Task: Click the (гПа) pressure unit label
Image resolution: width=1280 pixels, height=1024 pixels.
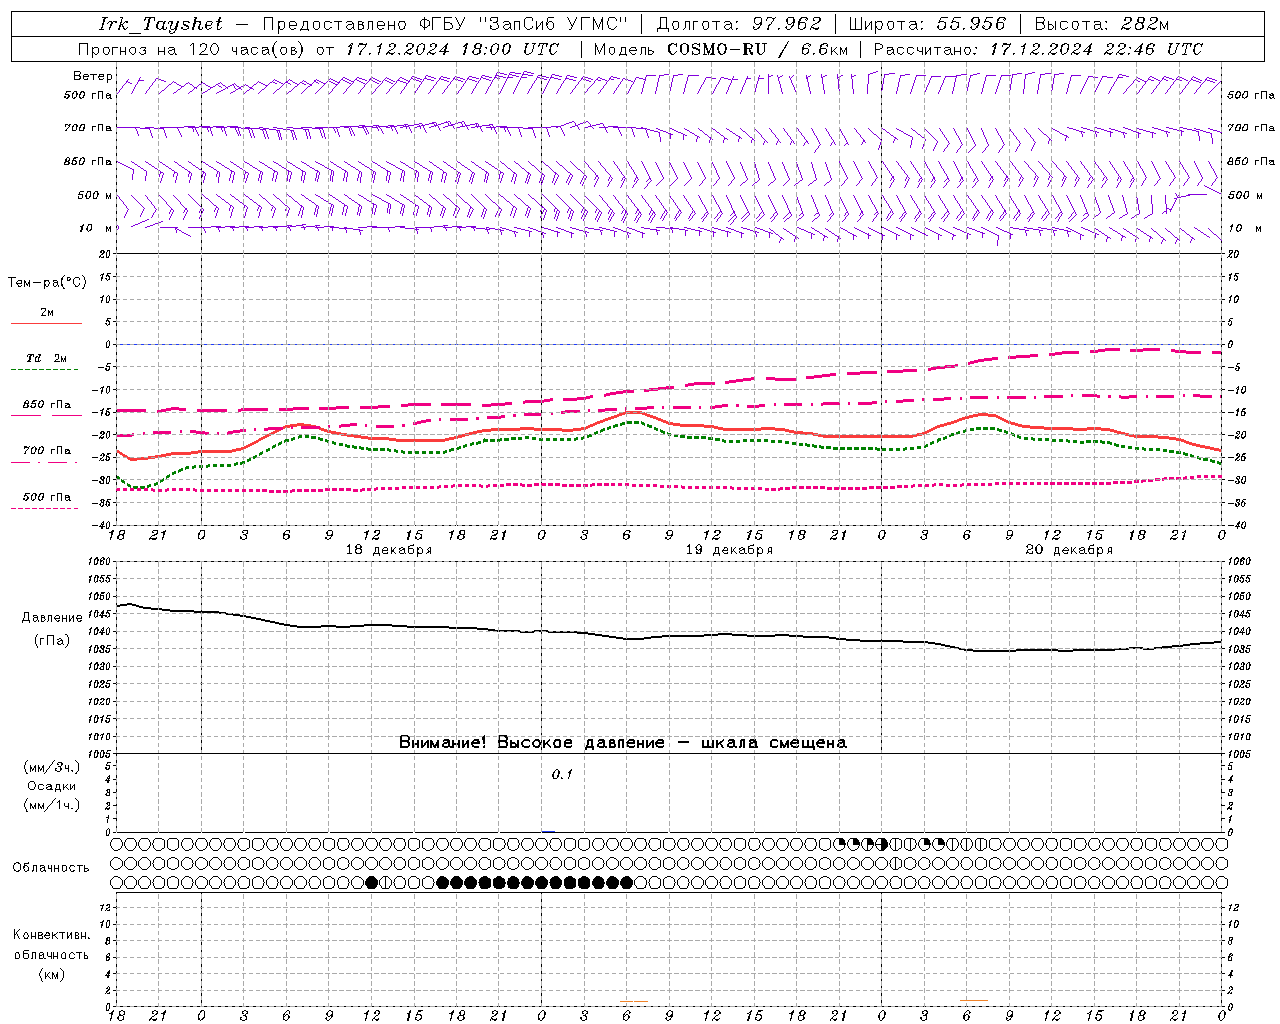Action: pyautogui.click(x=52, y=640)
